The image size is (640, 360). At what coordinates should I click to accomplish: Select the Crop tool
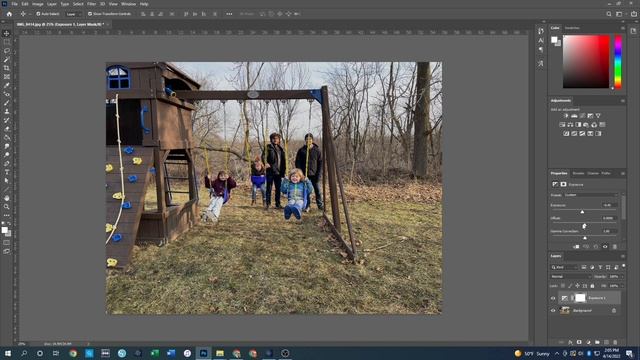tap(7, 68)
